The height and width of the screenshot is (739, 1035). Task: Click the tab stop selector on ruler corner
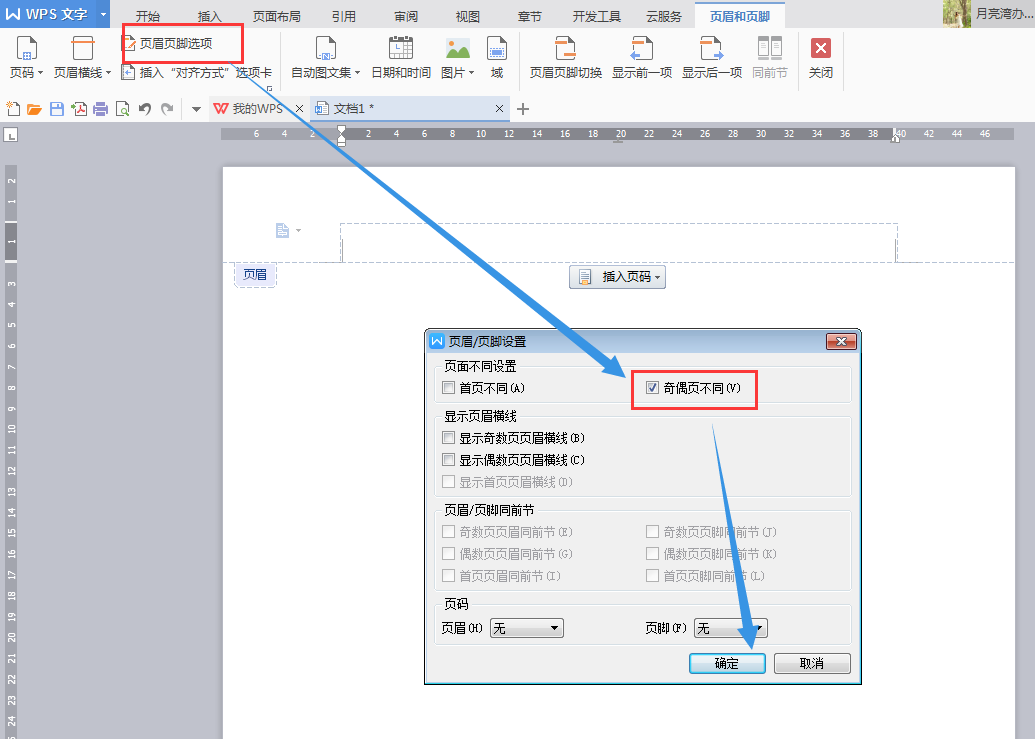click(x=11, y=135)
